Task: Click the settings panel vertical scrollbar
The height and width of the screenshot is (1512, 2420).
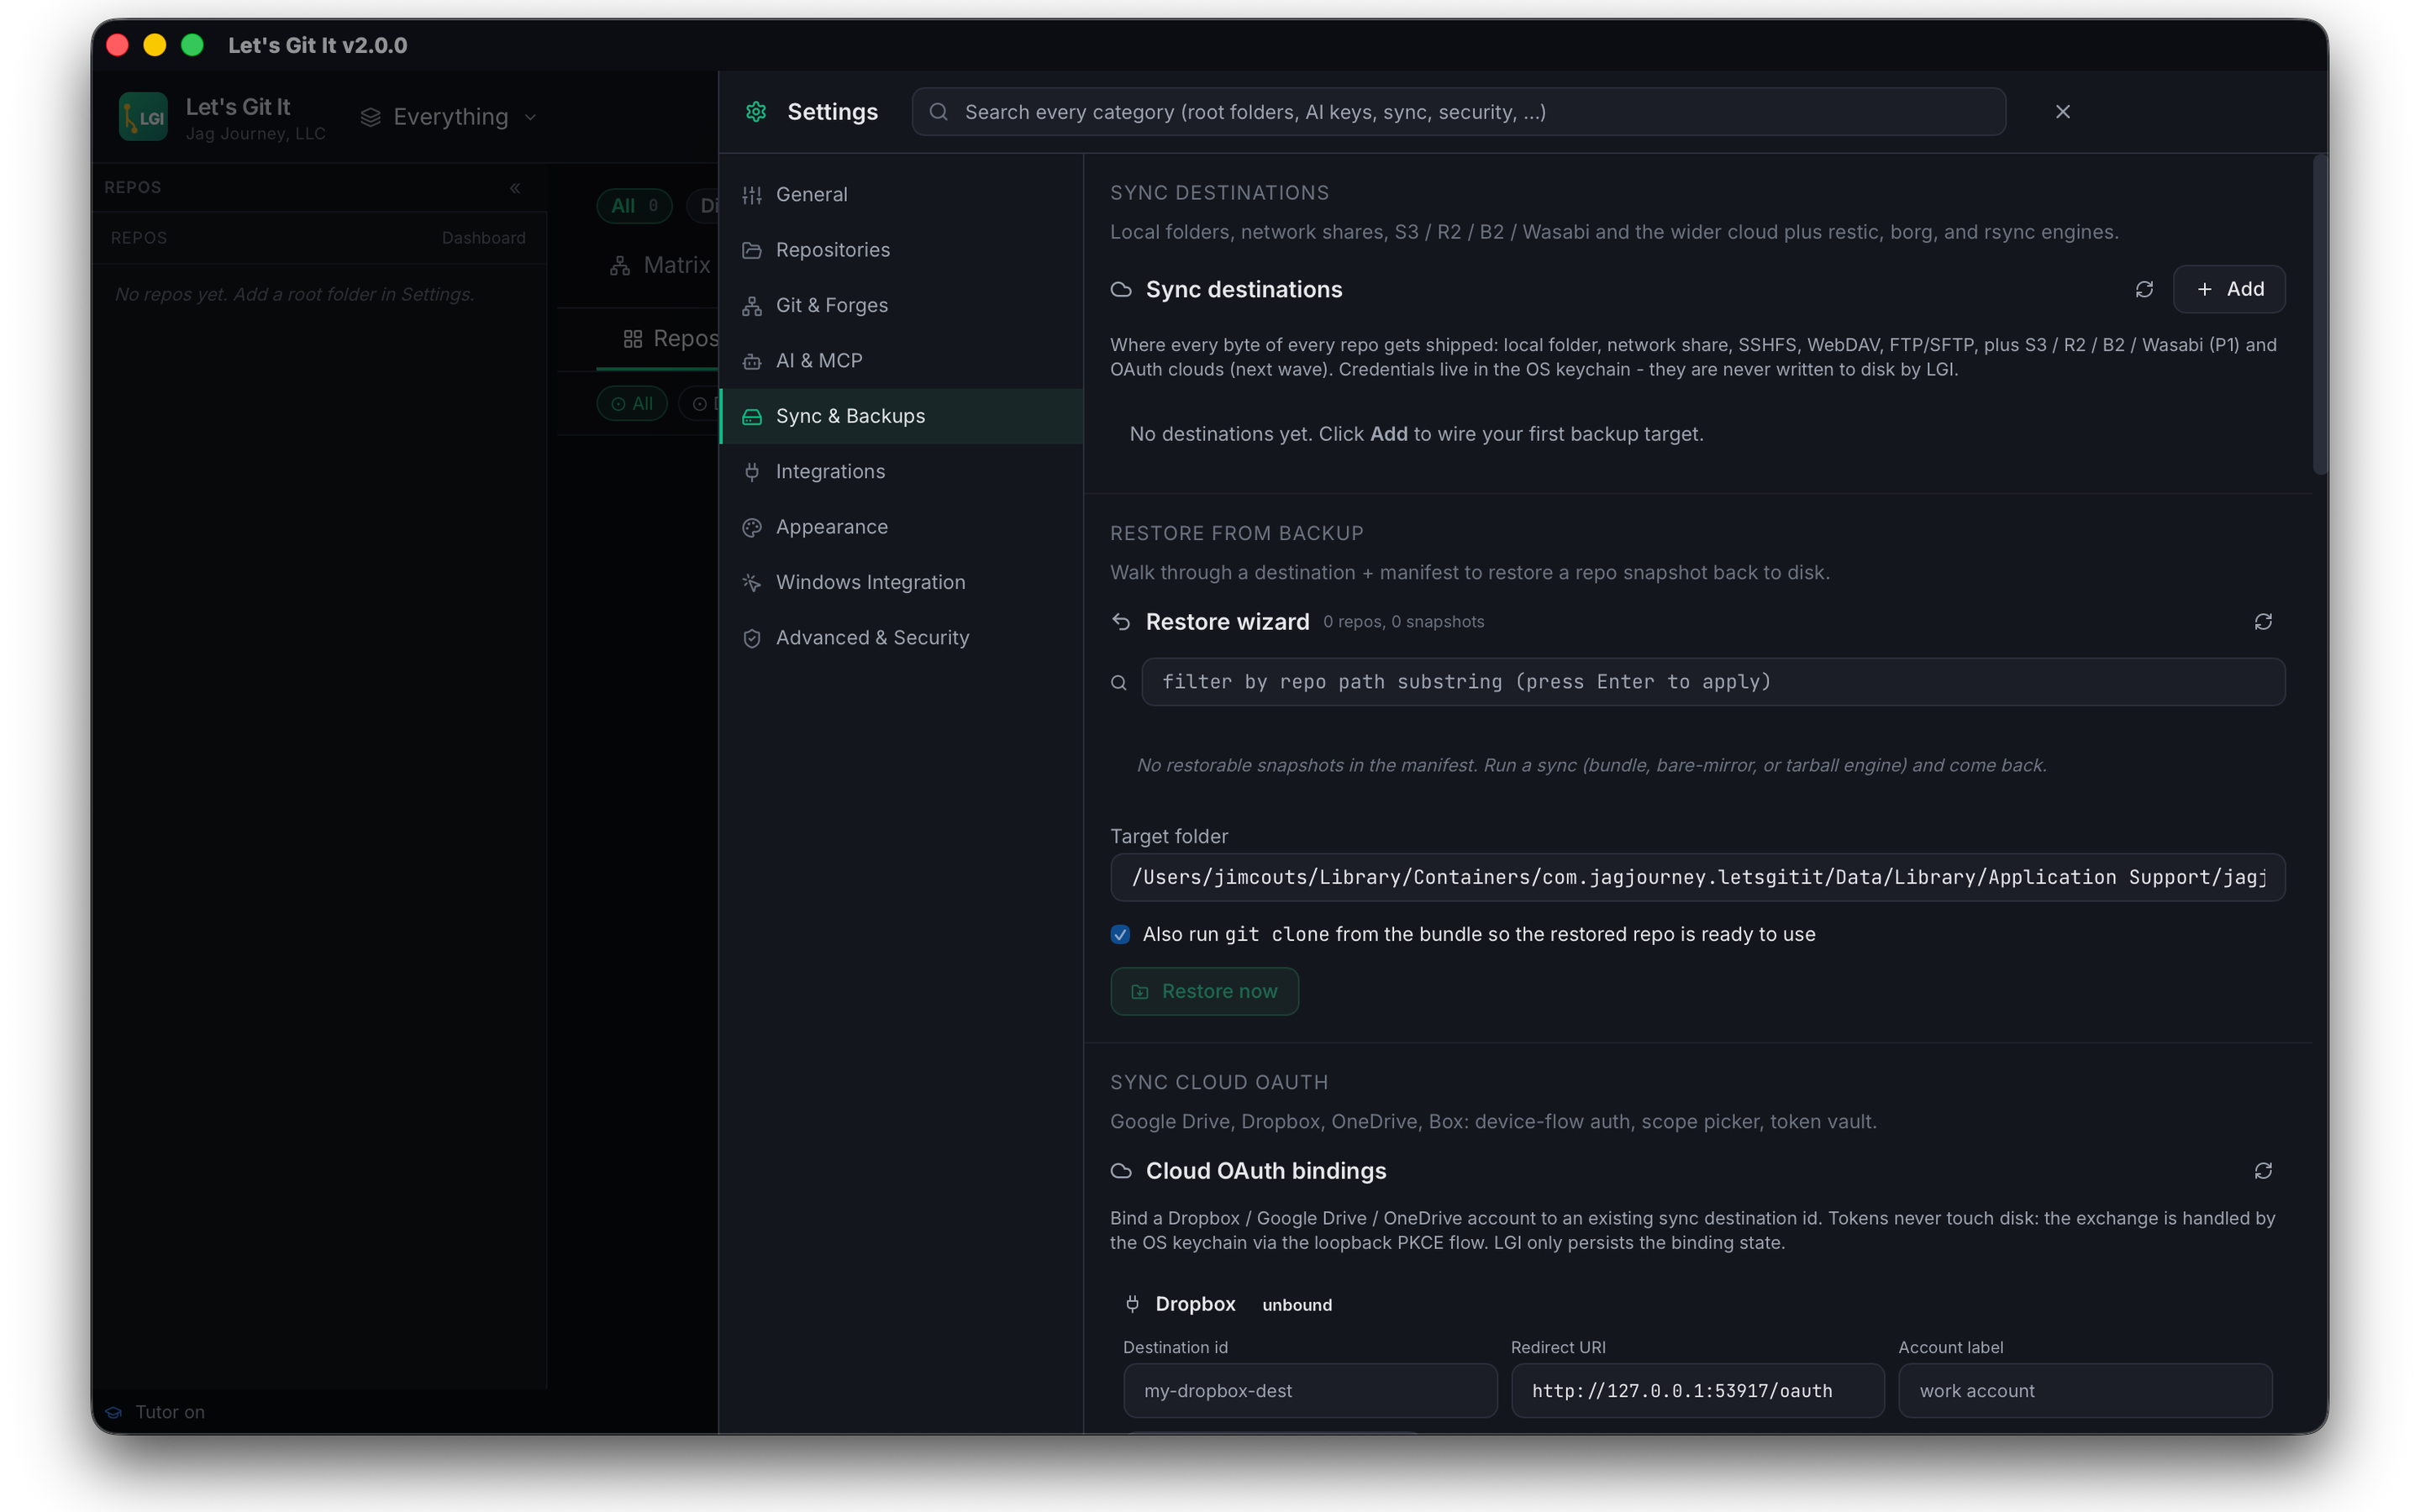Action: [x=2320, y=315]
